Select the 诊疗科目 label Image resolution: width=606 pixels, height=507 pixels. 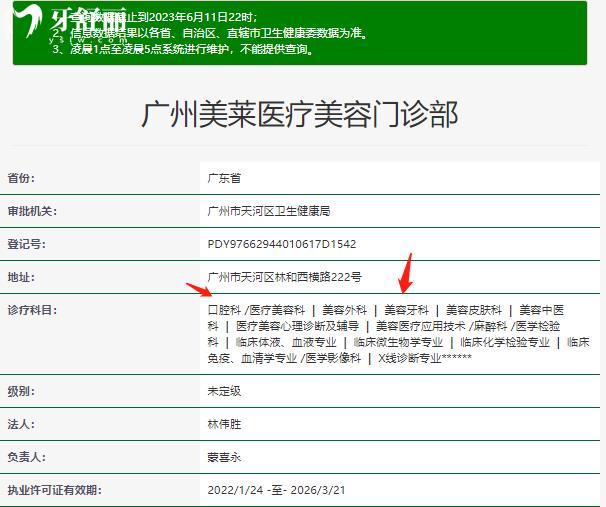[32, 310]
